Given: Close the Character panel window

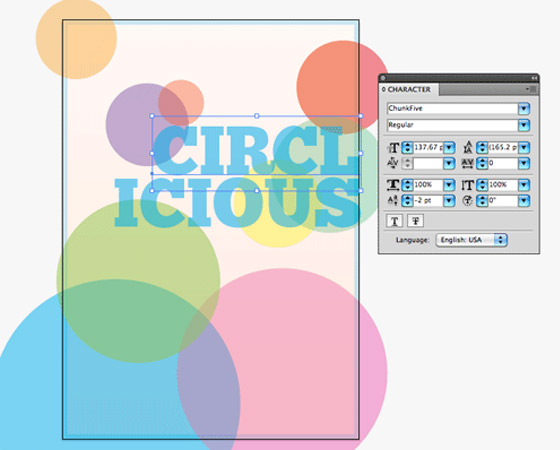Looking at the screenshot, I should click(383, 78).
